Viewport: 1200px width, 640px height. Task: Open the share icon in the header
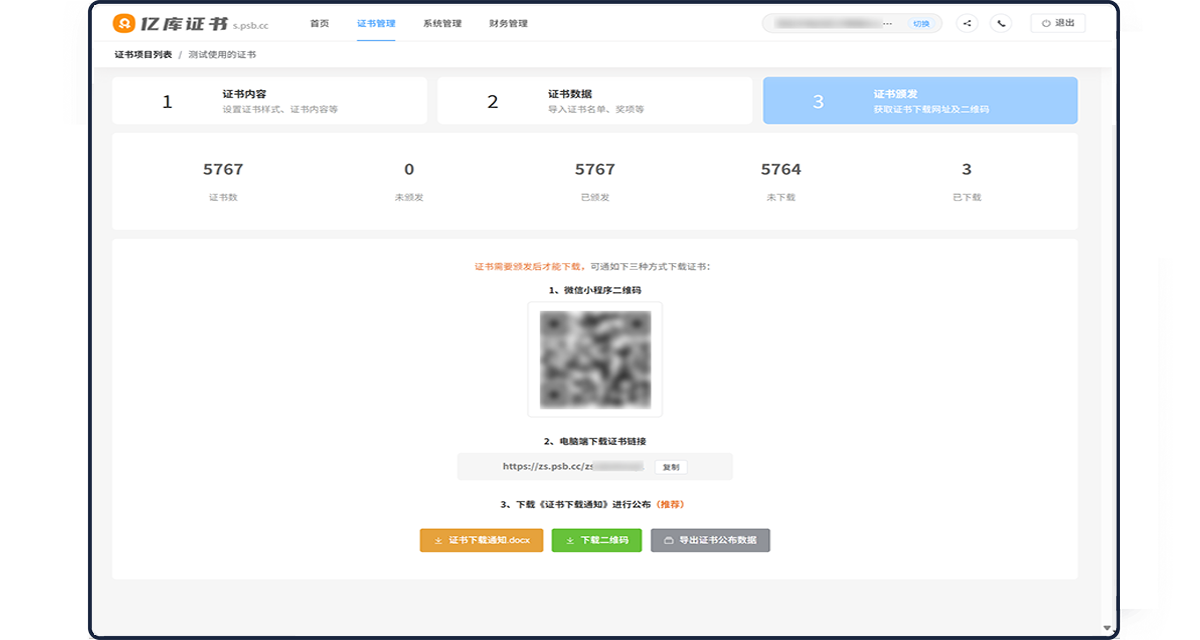click(x=967, y=23)
